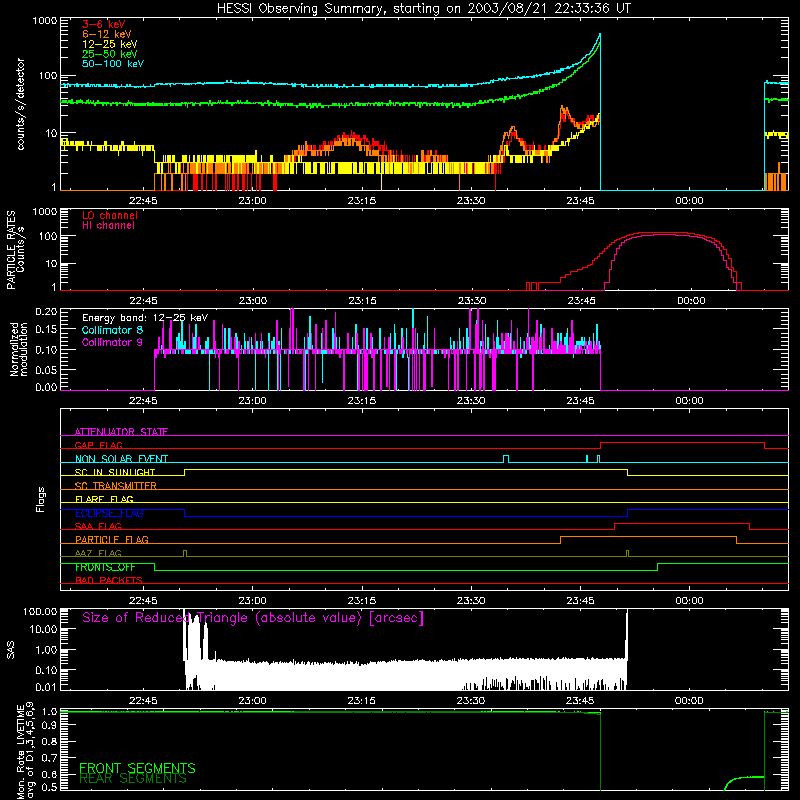Click the HESSI Observing Summary title text
This screenshot has height=800, width=800.
click(423, 9)
